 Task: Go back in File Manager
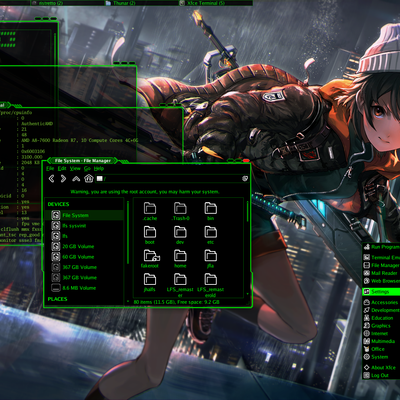[51, 179]
